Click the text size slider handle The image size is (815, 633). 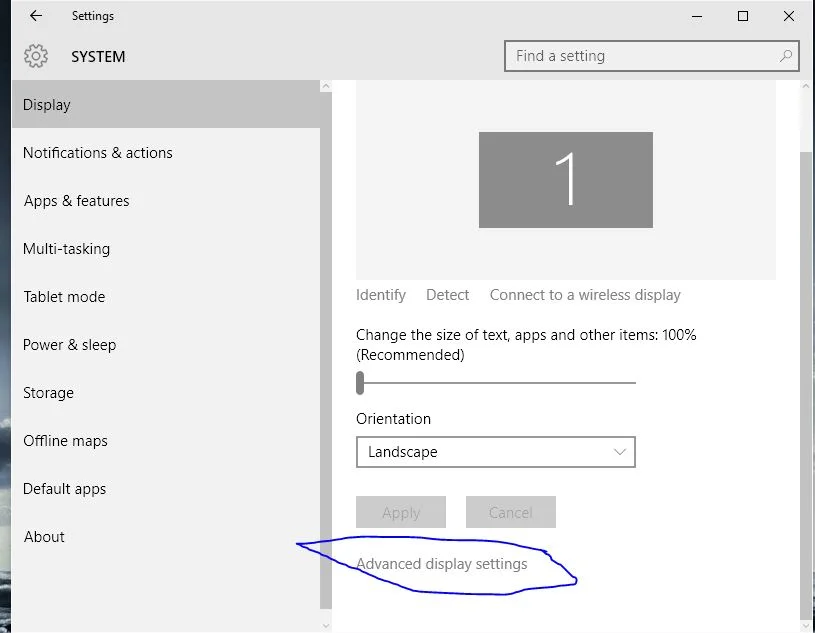tap(360, 383)
